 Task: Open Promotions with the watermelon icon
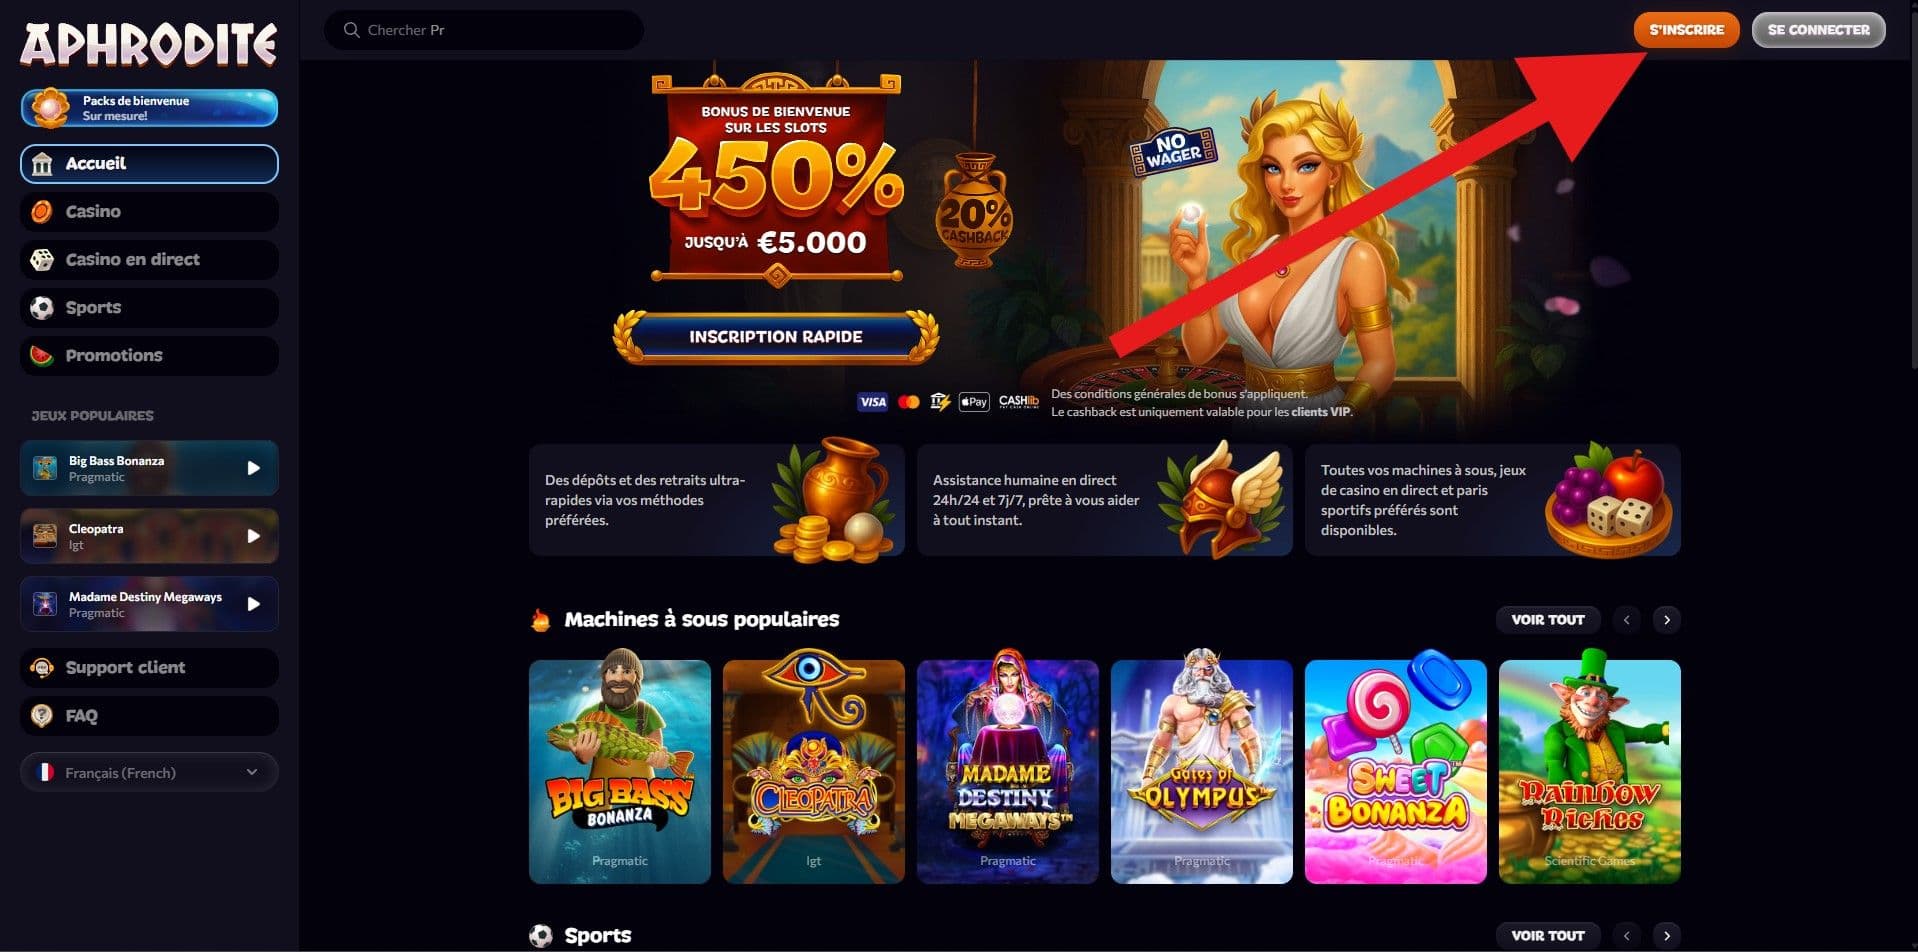[149, 356]
